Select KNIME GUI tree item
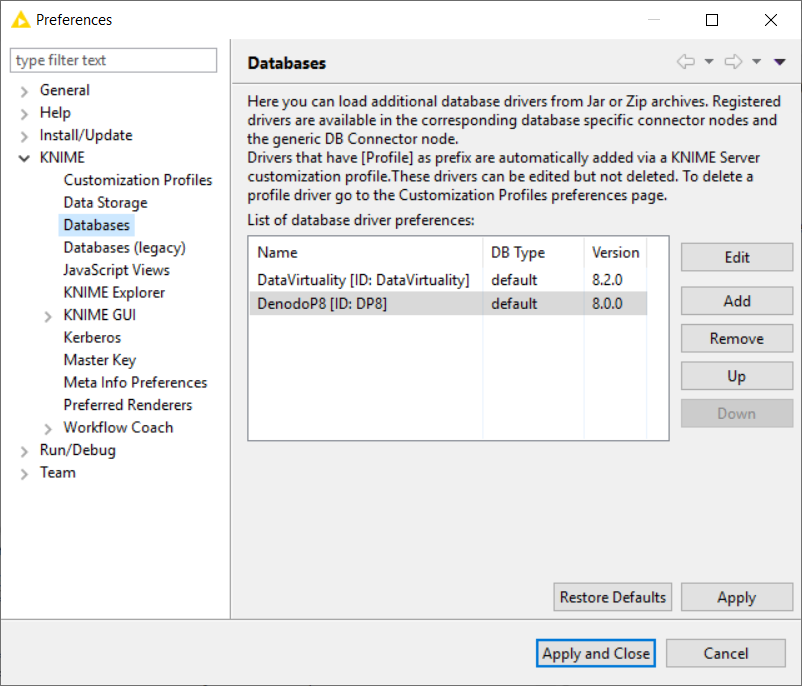 click(x=100, y=315)
